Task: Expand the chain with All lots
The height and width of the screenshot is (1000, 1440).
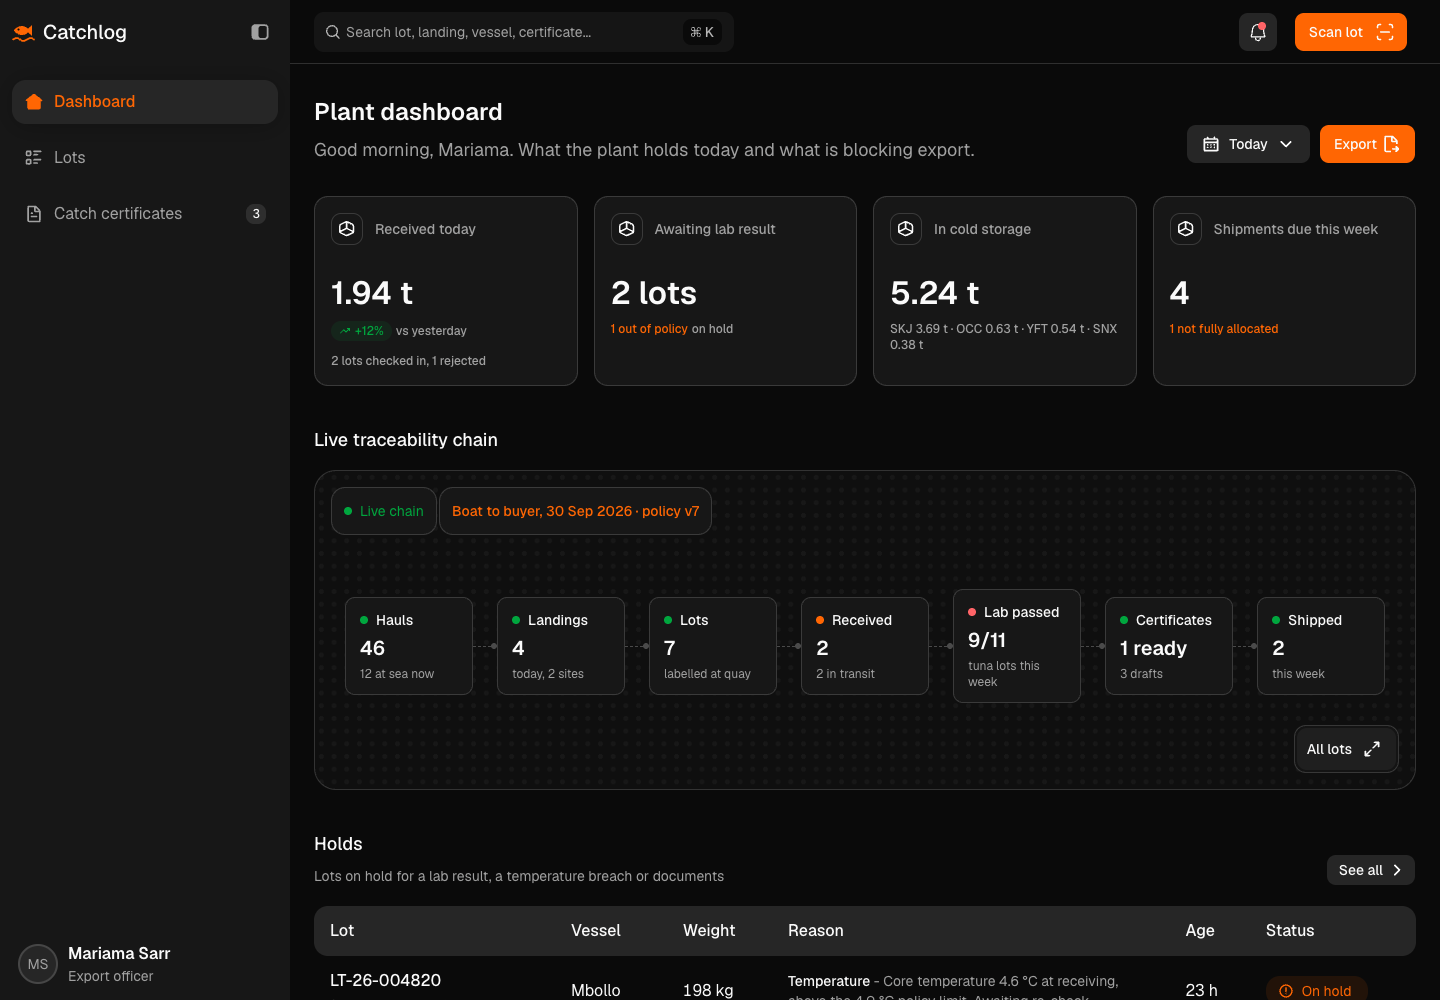Action: tap(1346, 749)
